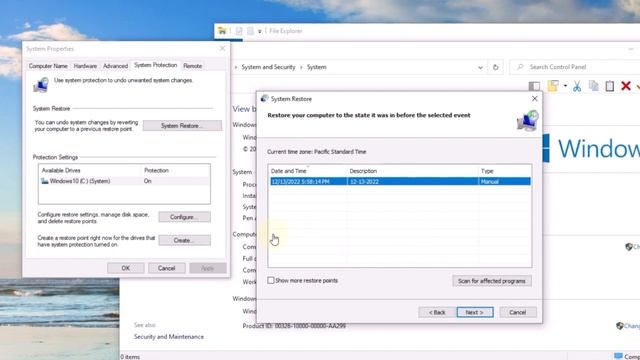The width and height of the screenshot is (640, 360).
Task: Click Configure button in System Properties
Action: (184, 217)
